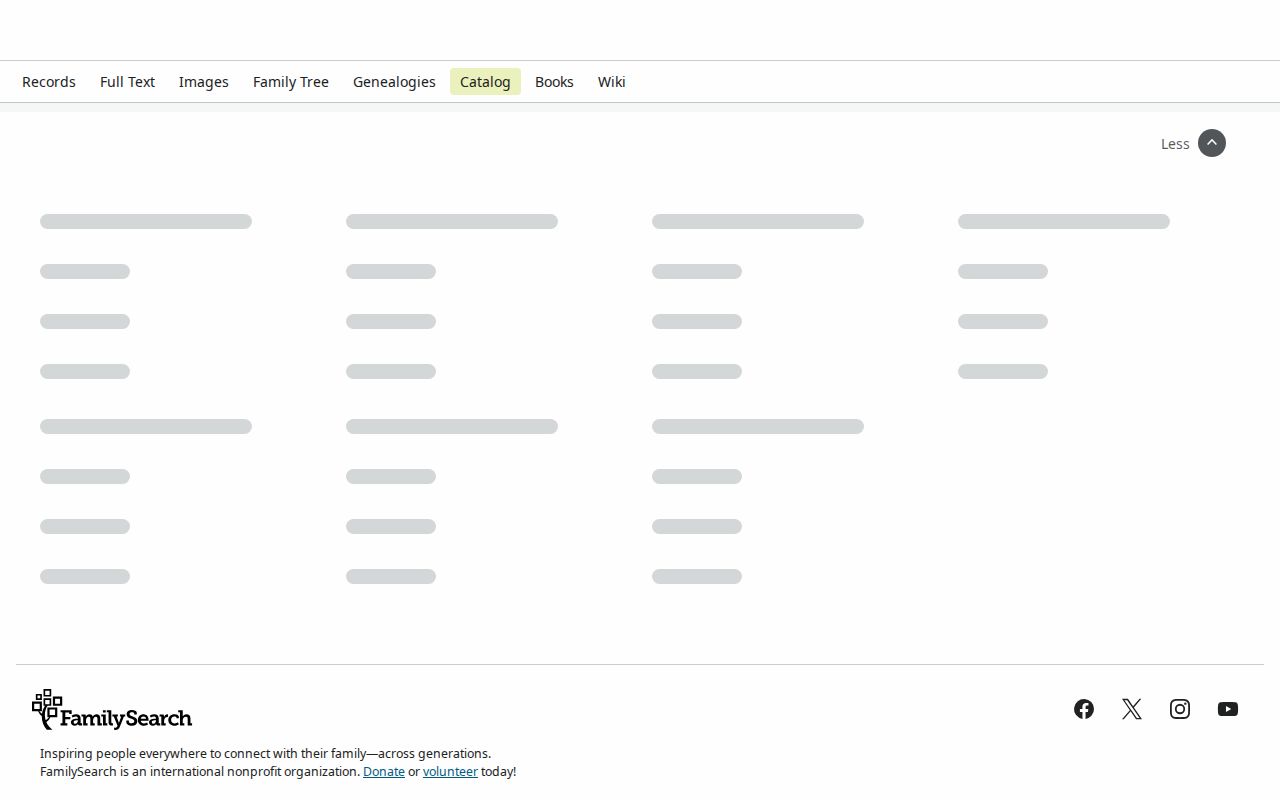Go to the Family Tree tab
Screen dimensions: 1280x800
pyautogui.click(x=291, y=82)
